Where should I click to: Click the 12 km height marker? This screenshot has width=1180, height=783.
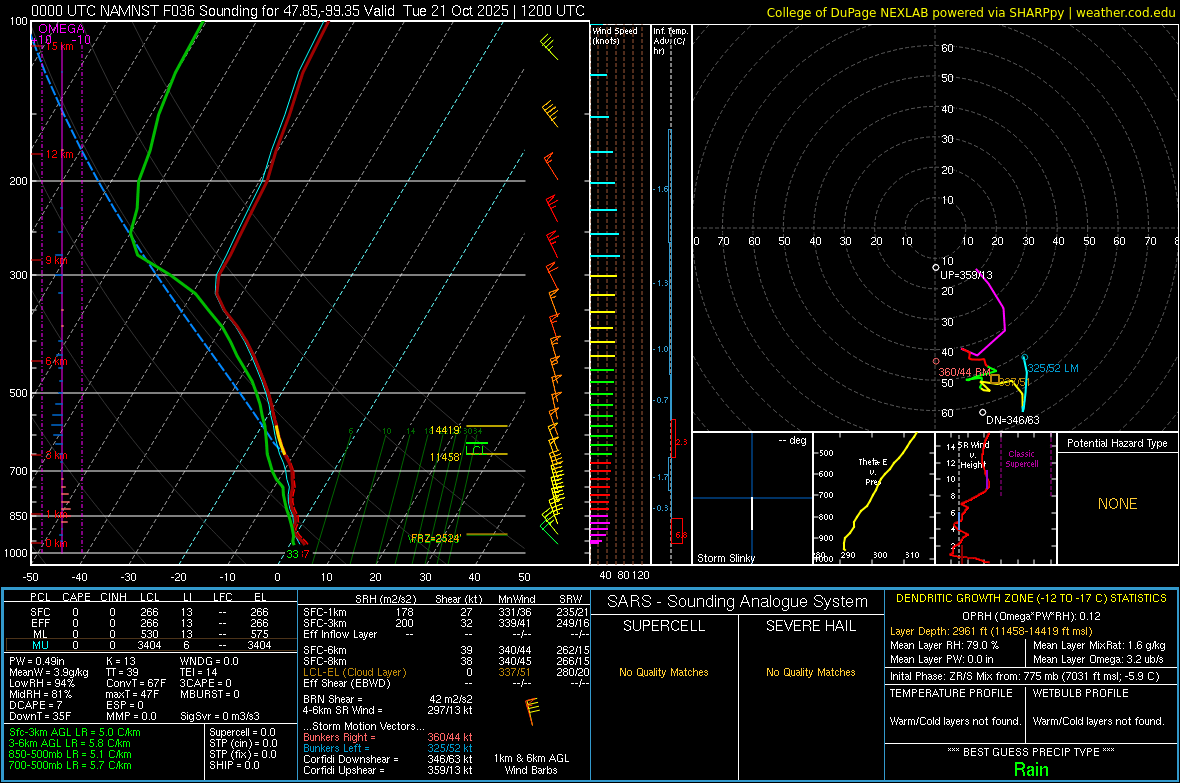coord(57,154)
